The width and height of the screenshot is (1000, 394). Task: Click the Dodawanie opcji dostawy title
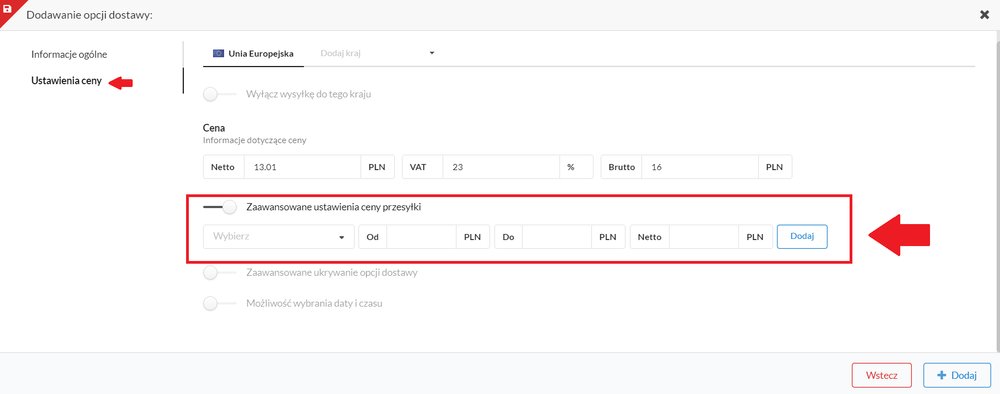(89, 15)
